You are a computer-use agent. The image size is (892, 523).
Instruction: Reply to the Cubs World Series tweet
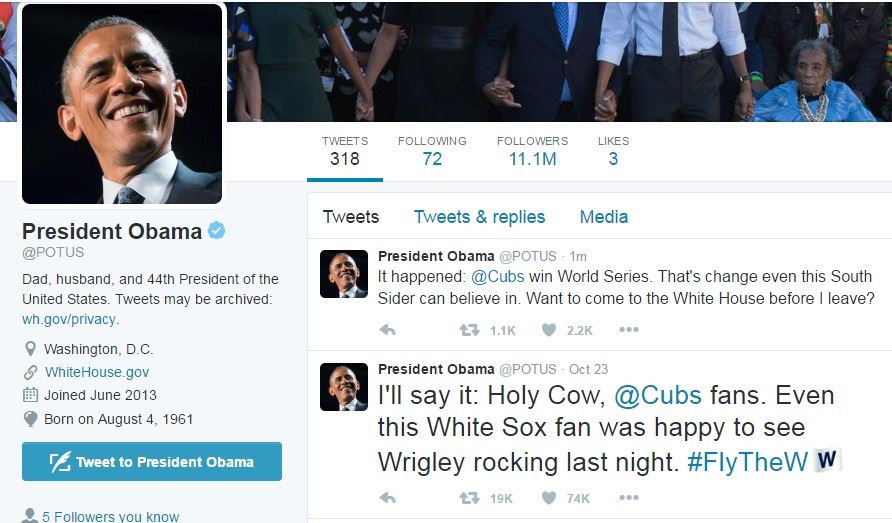388,330
